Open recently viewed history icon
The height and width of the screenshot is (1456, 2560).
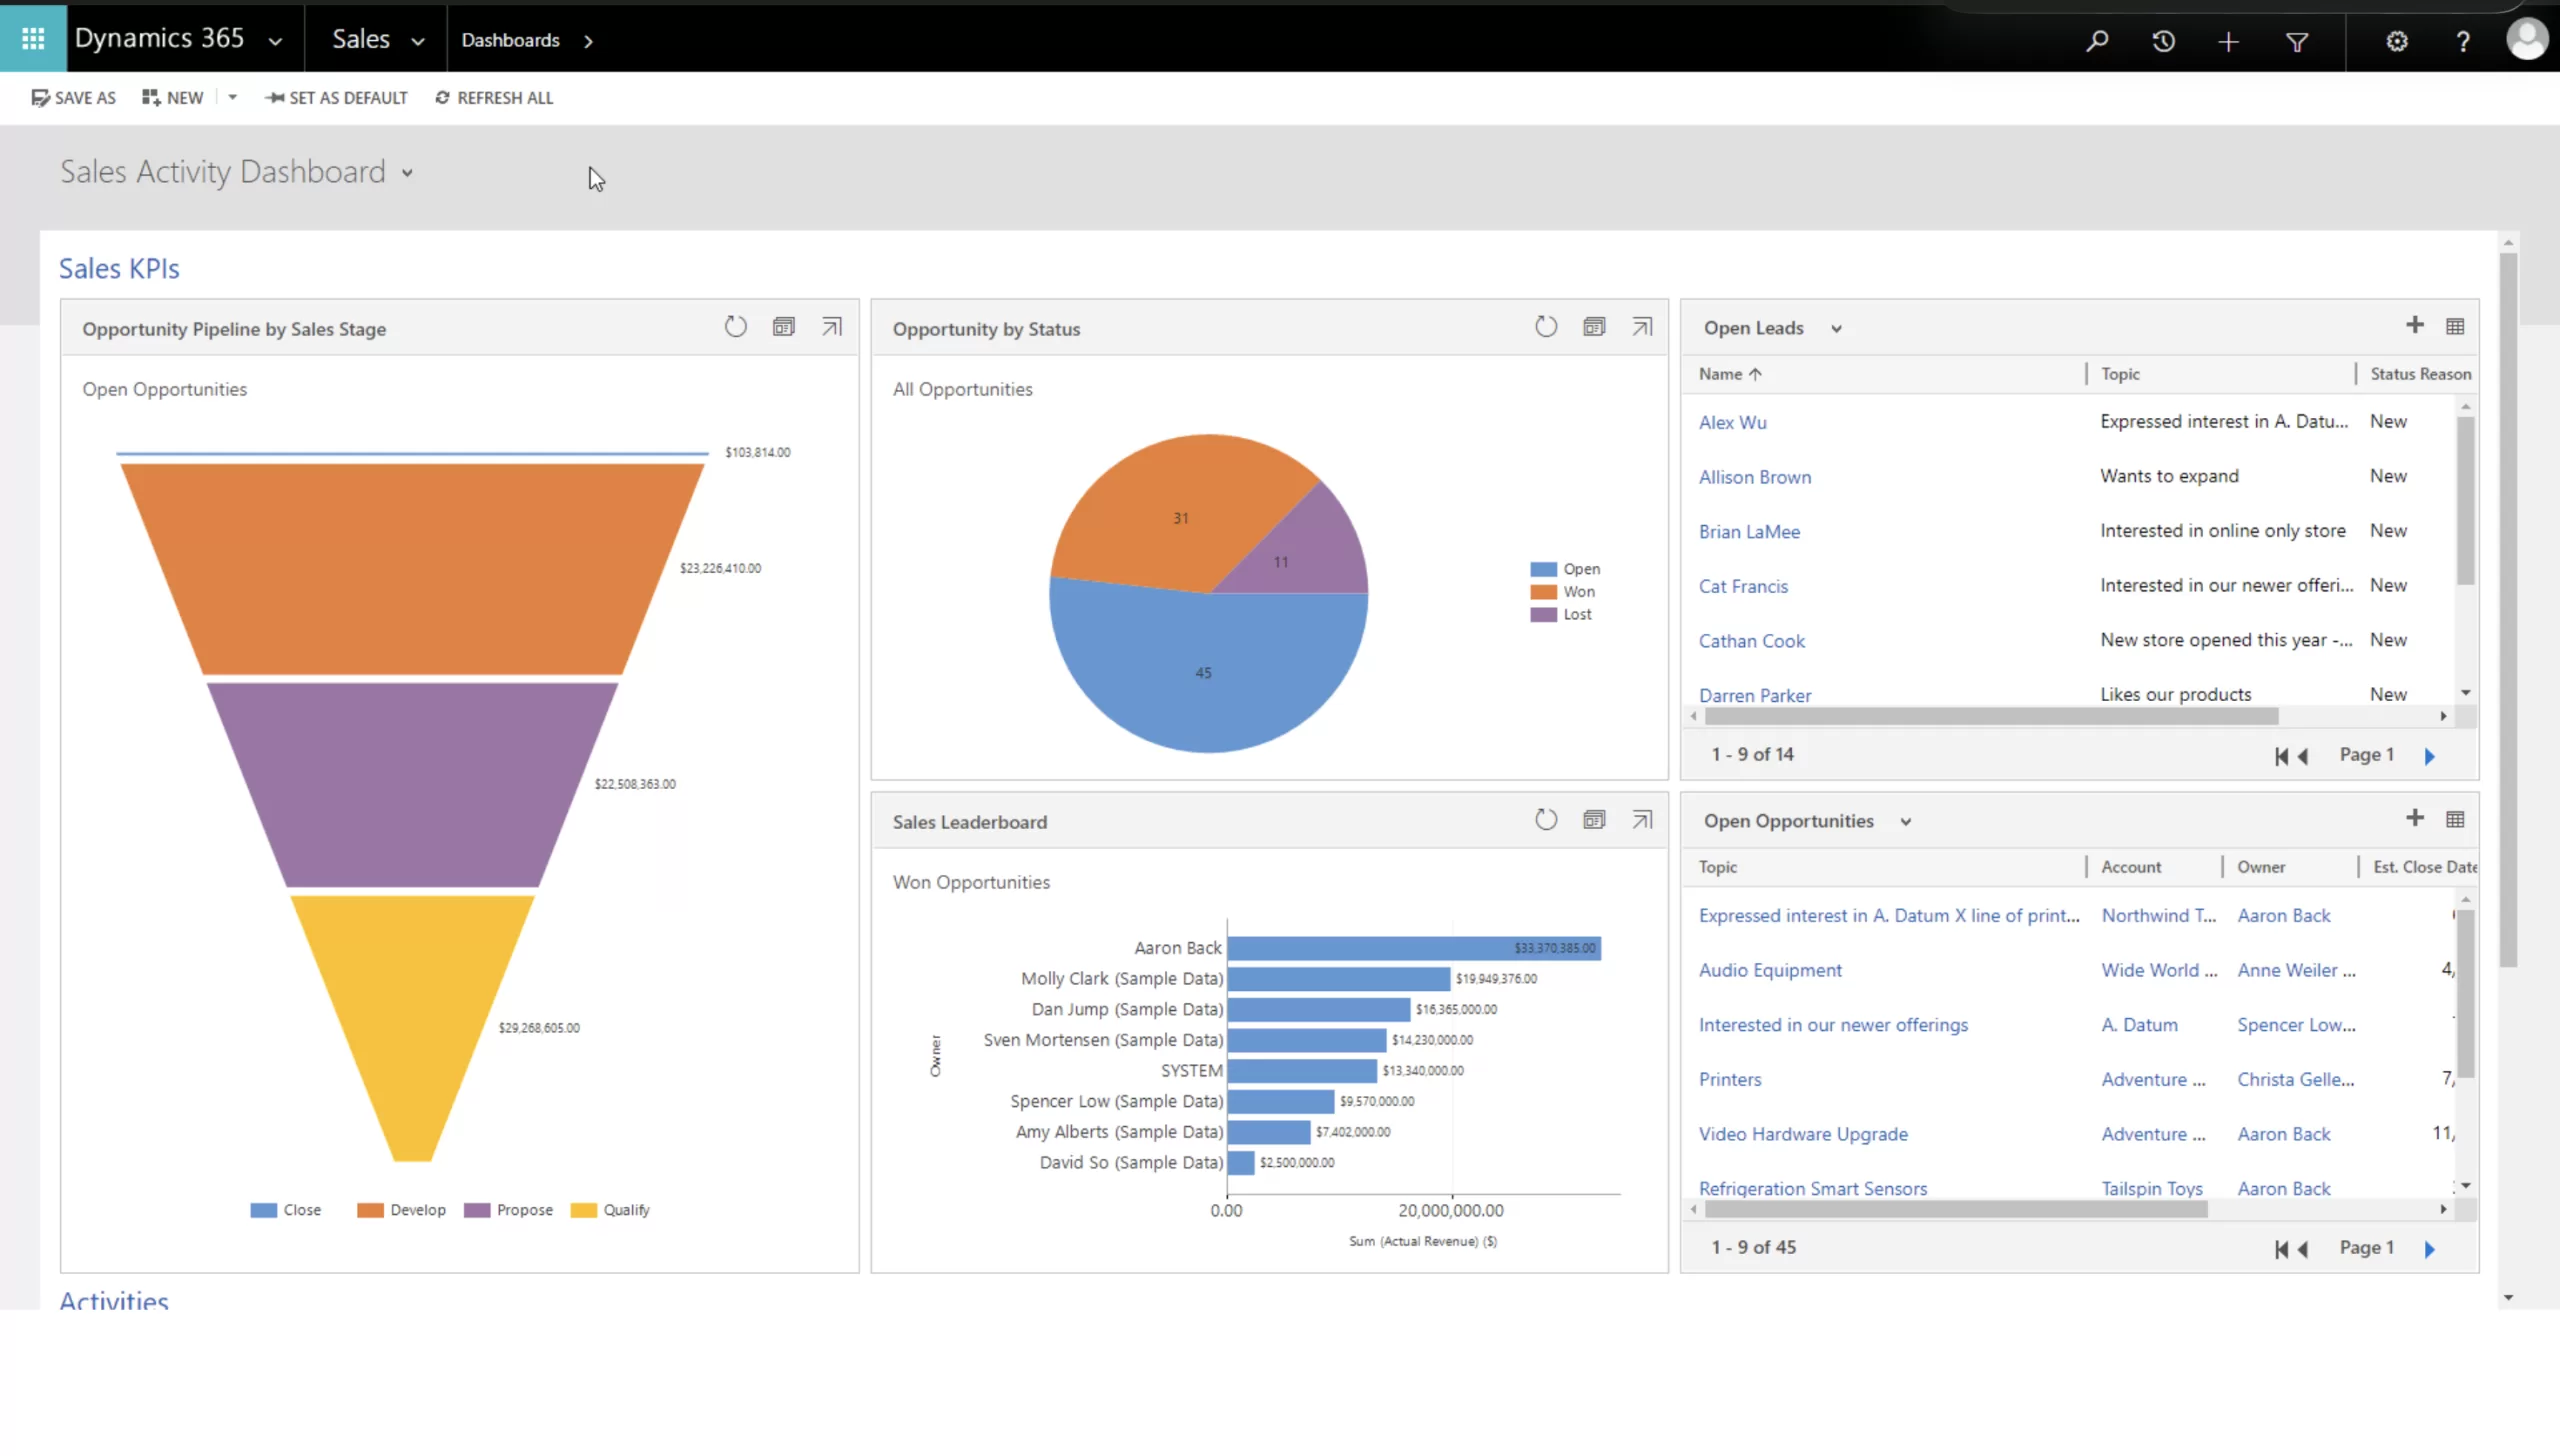click(x=2163, y=41)
